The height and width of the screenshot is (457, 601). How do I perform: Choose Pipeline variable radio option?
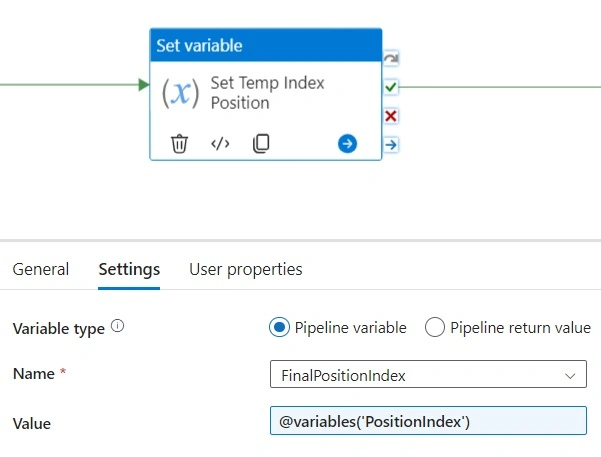tap(279, 327)
